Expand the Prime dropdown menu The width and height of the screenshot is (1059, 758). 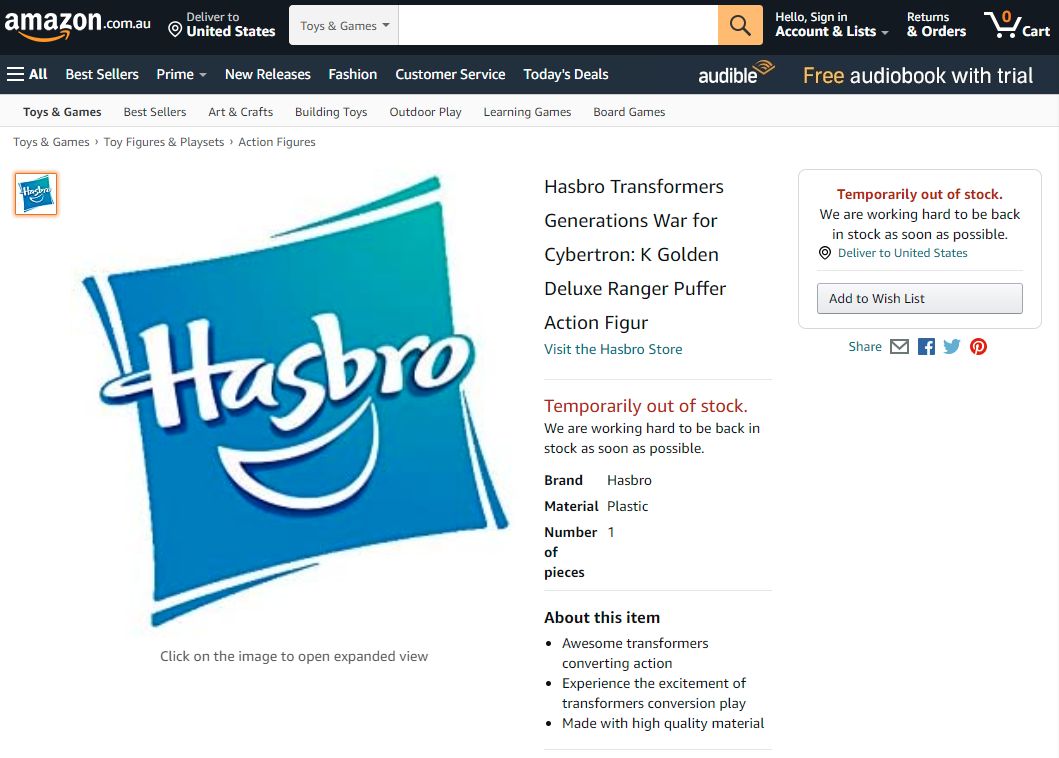pos(181,74)
